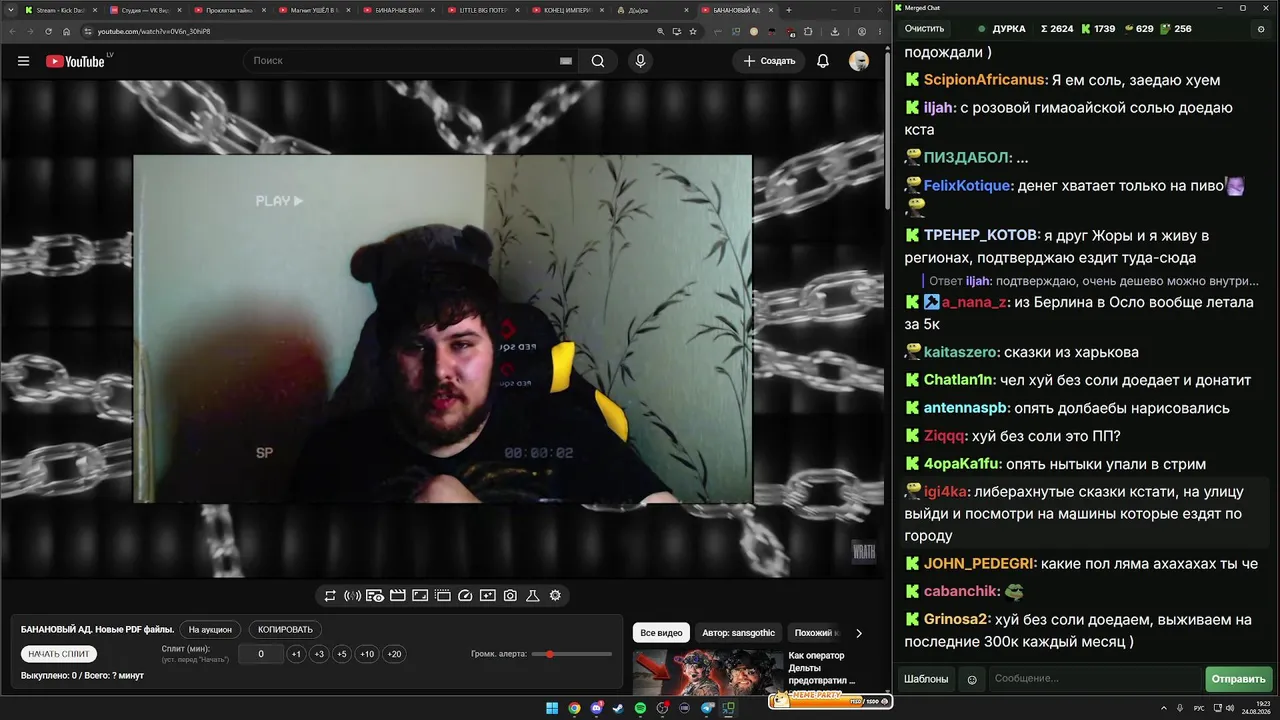Adjust the Громк. алерта volume slider
Image resolution: width=1280 pixels, height=720 pixels.
tap(572, 654)
